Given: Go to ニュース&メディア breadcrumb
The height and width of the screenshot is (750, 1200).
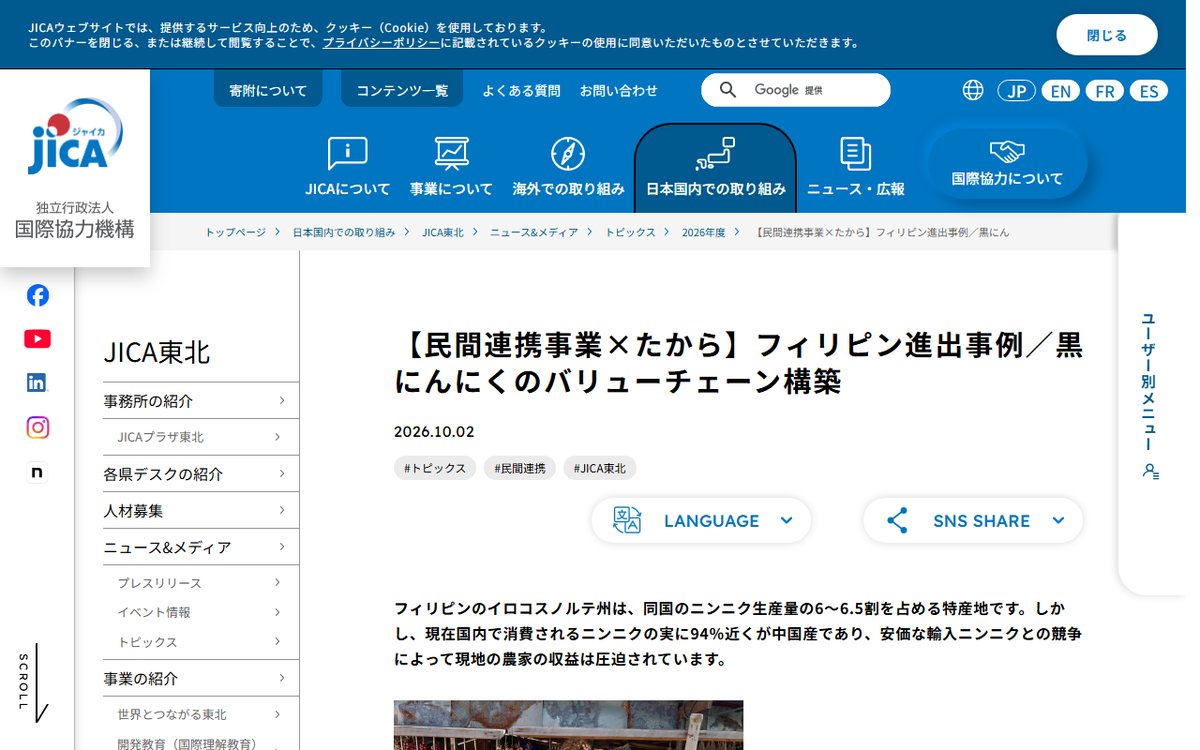Looking at the screenshot, I should click(534, 232).
